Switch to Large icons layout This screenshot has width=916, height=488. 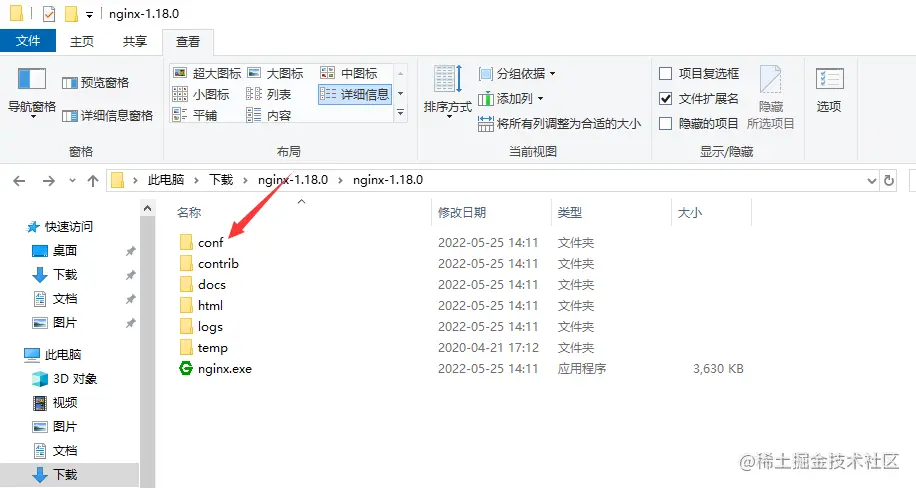275,73
